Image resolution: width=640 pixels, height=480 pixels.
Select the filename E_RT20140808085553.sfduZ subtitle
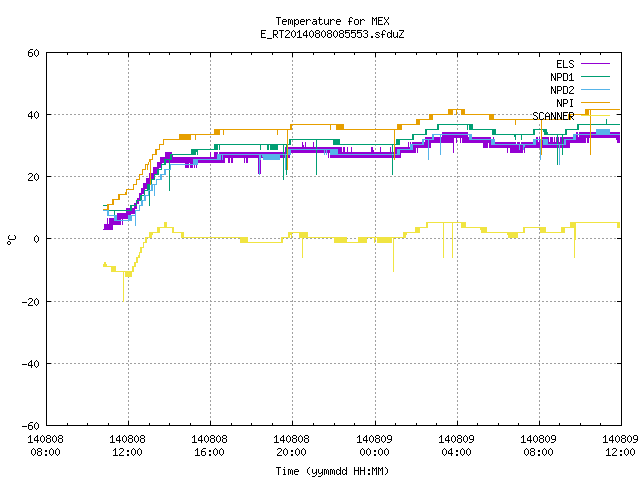tap(332, 34)
